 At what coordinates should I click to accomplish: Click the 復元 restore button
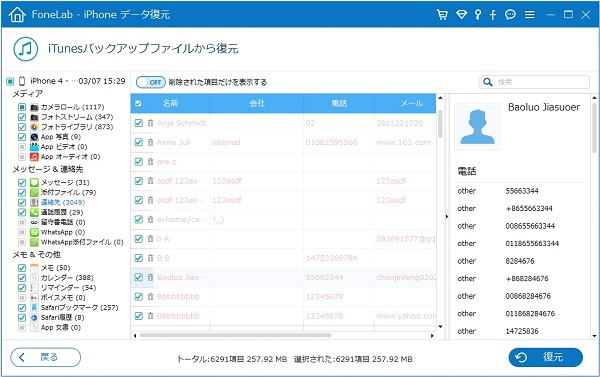click(545, 357)
